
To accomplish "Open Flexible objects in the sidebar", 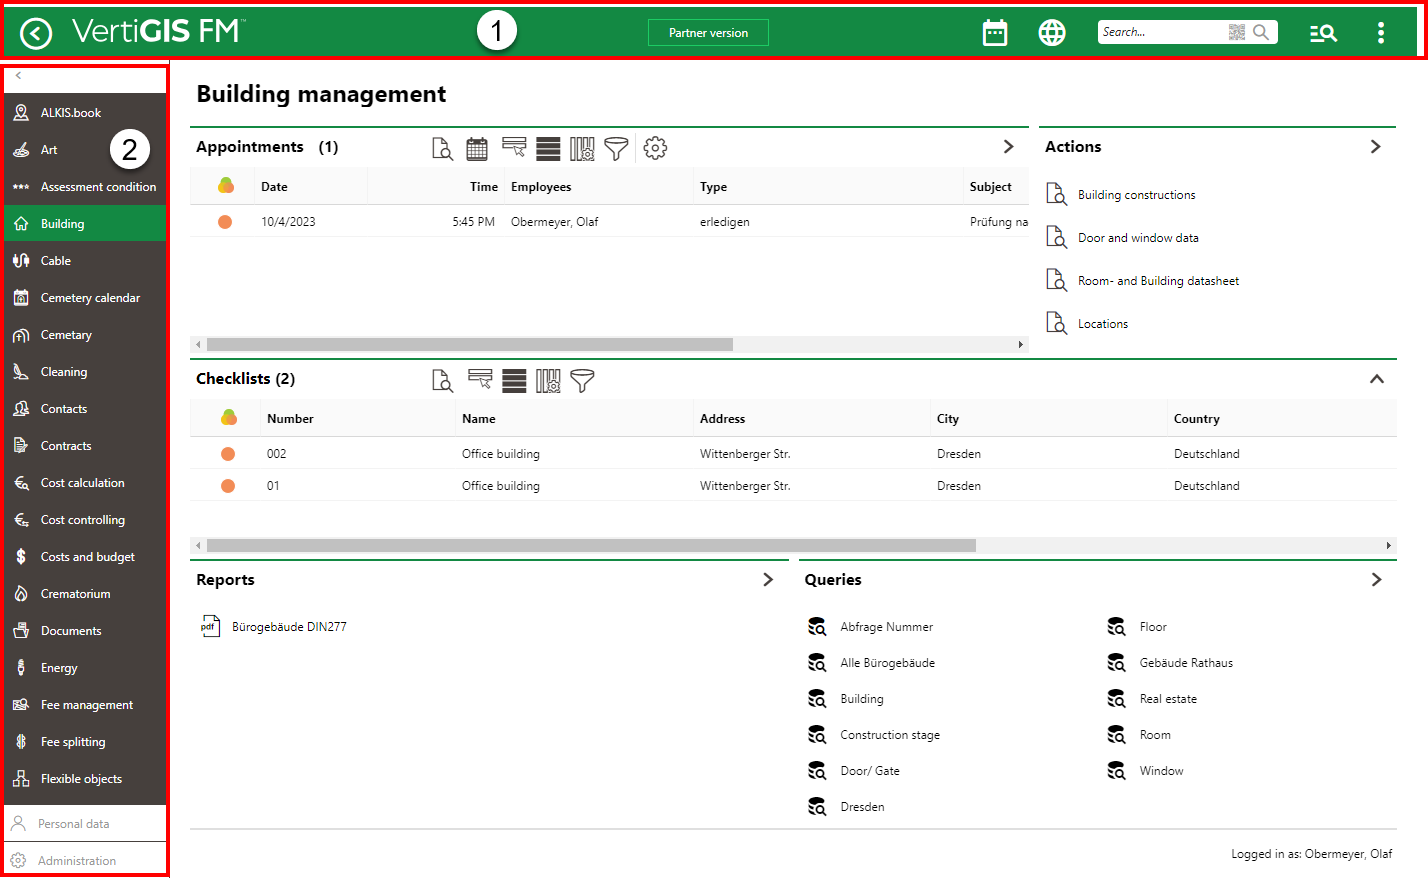I will pos(85,779).
